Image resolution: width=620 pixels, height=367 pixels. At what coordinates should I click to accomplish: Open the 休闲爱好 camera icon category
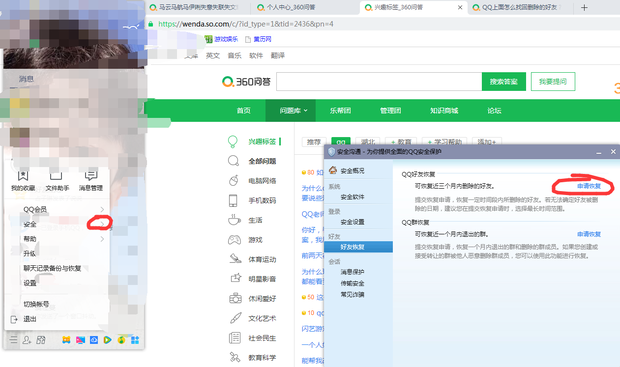point(235,298)
